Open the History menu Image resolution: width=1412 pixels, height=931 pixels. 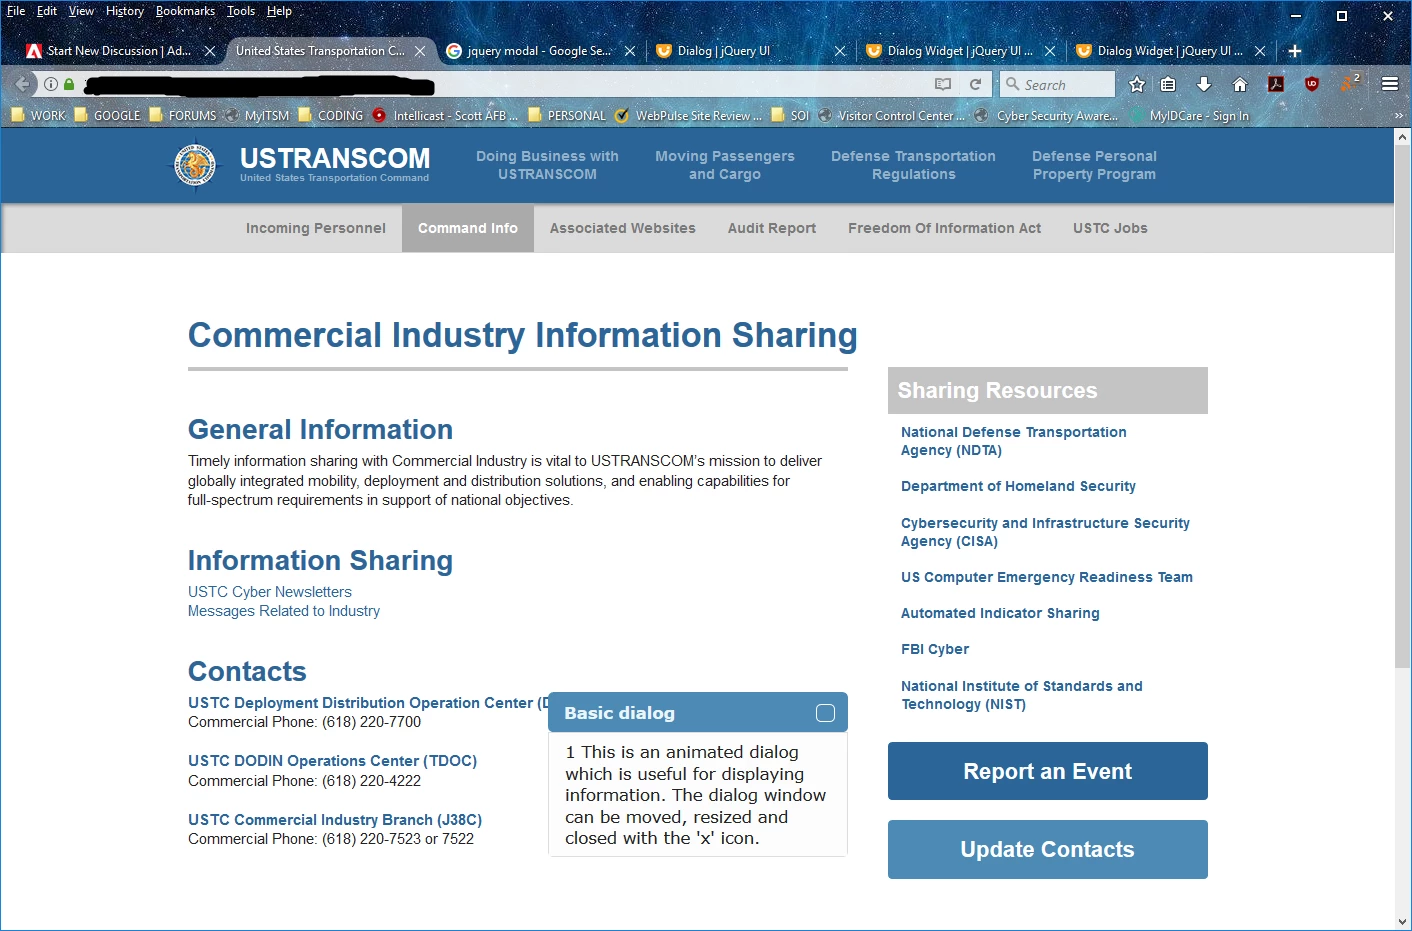[x=125, y=11]
